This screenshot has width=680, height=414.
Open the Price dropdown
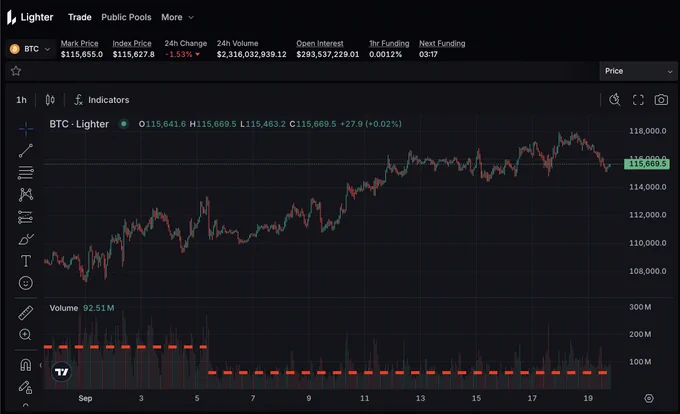(638, 71)
